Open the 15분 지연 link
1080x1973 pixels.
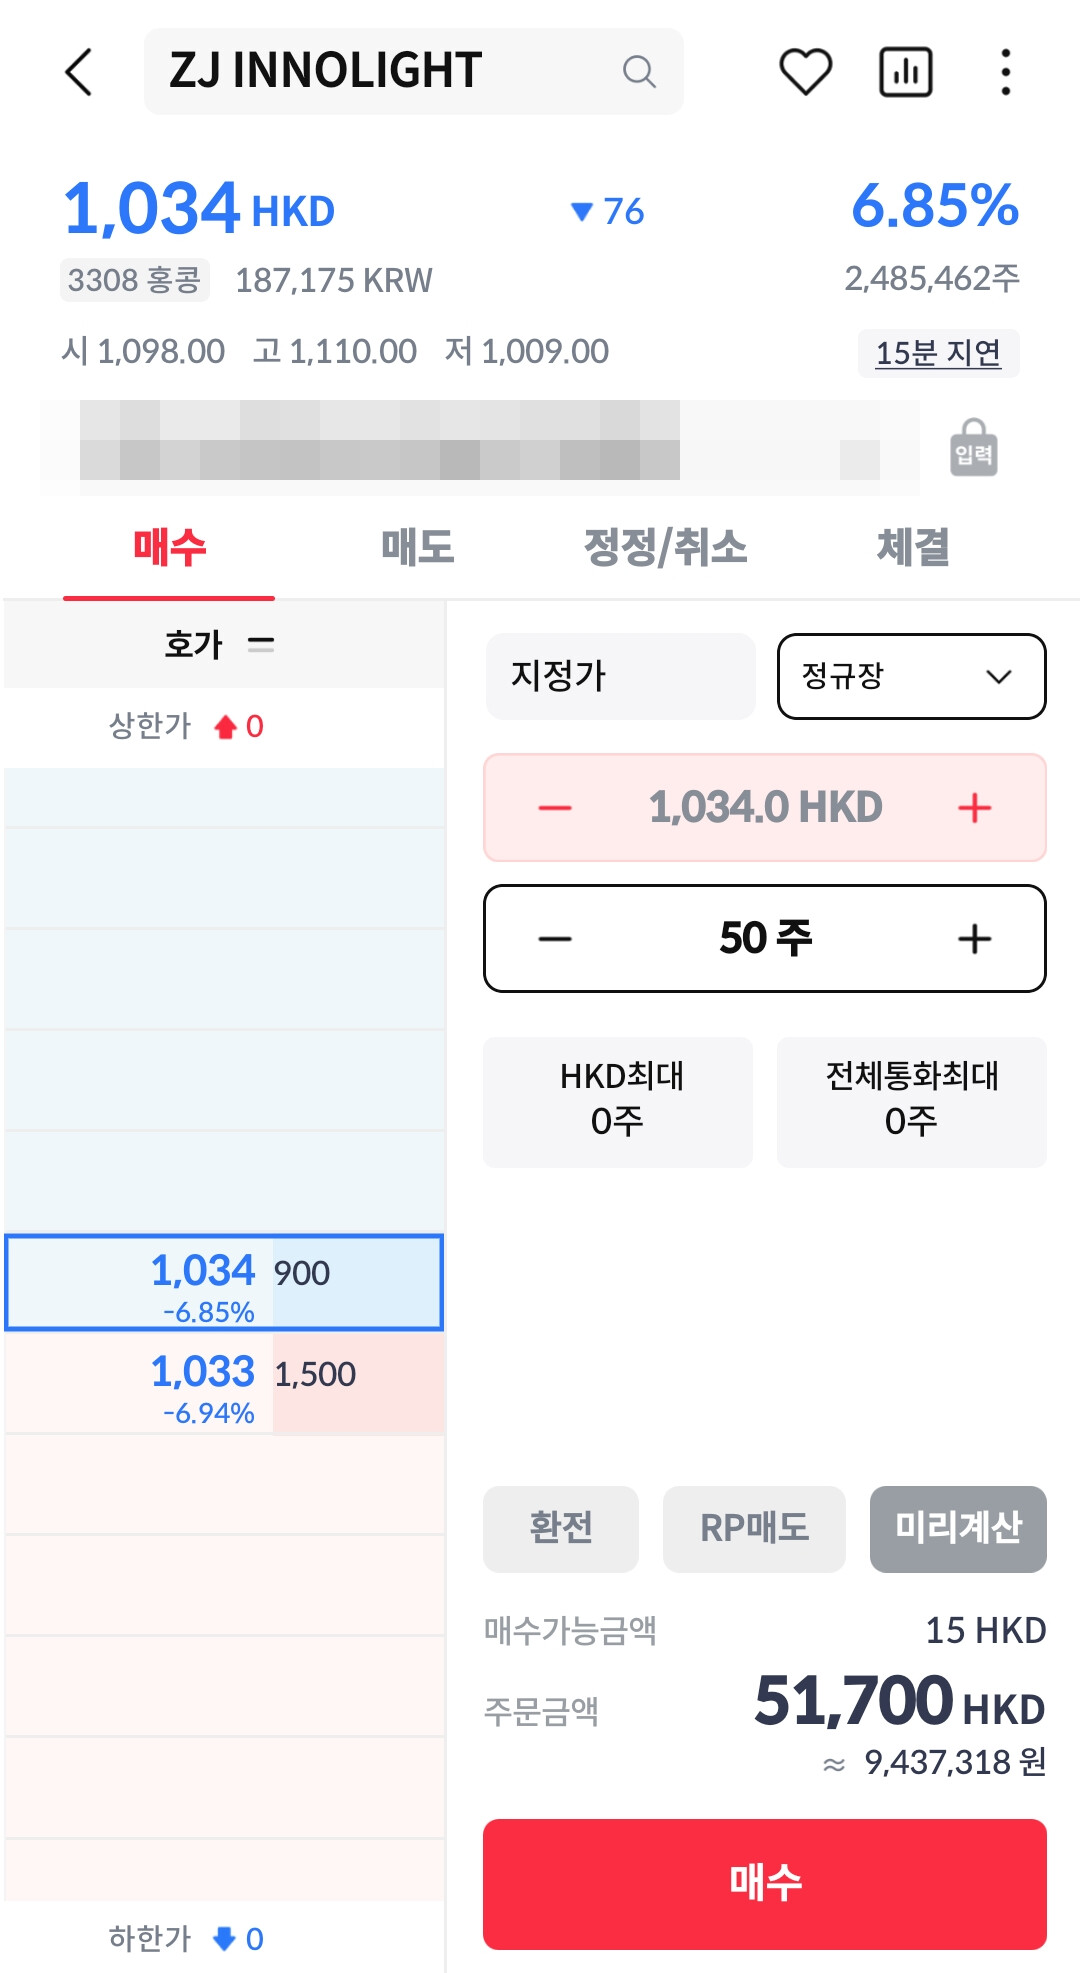click(x=939, y=353)
